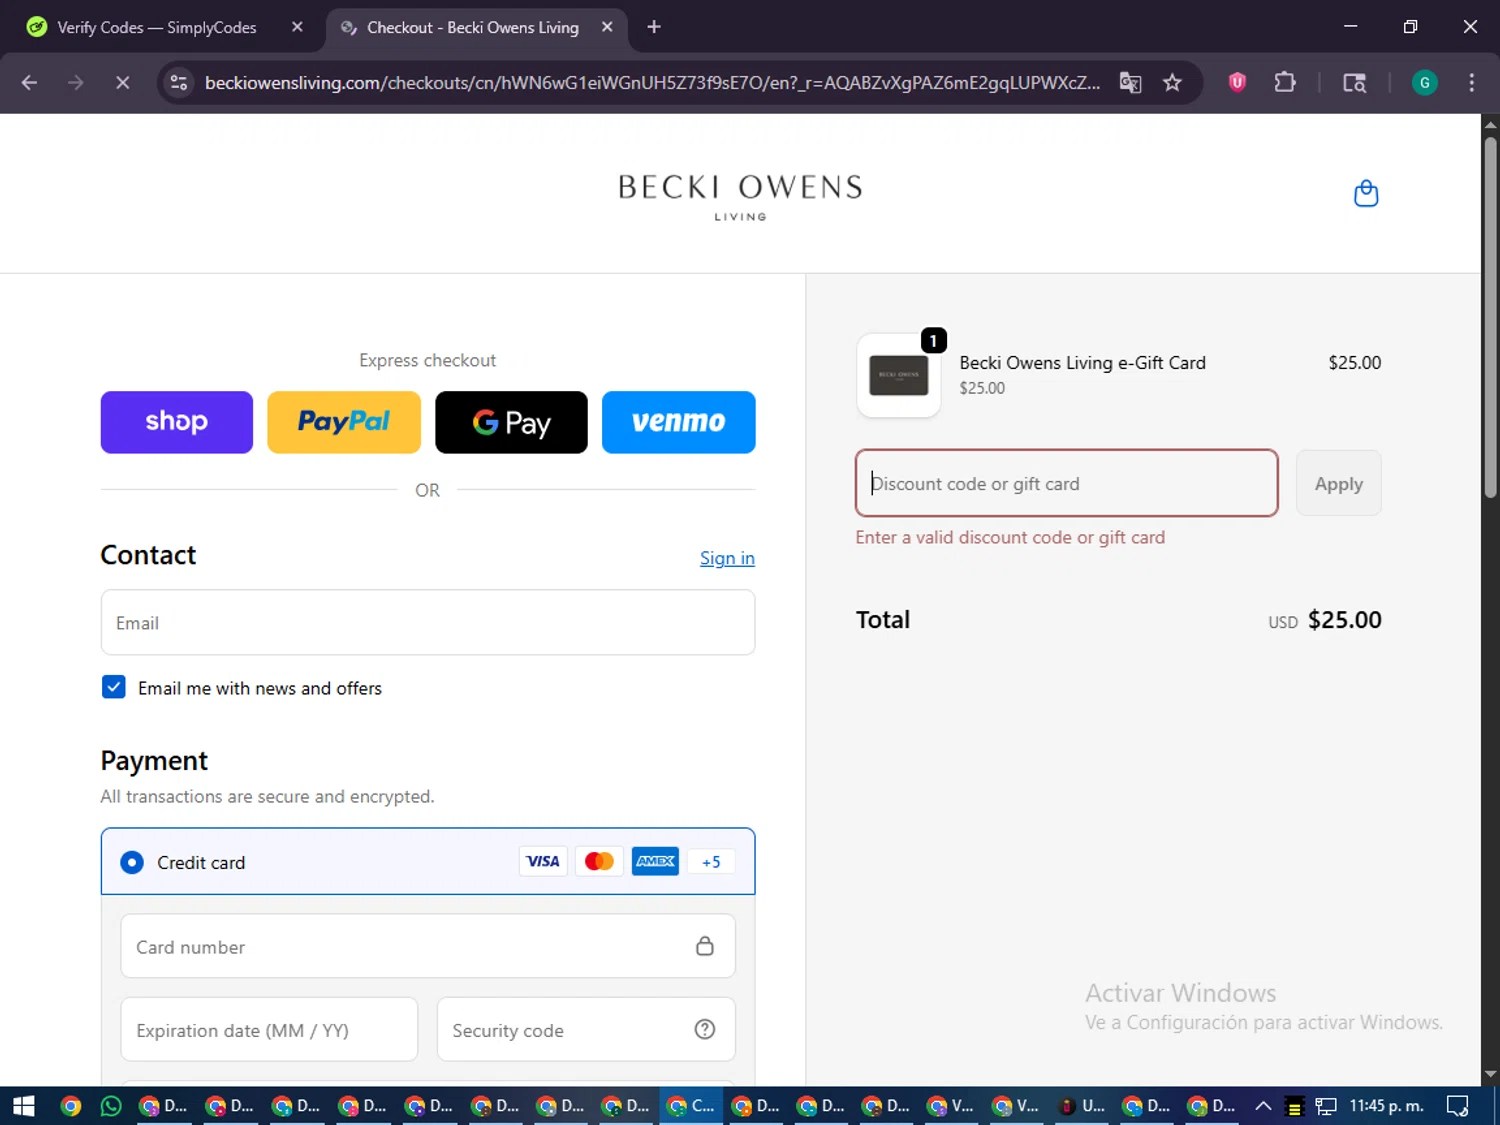Close the Checkout tab

coord(607,27)
